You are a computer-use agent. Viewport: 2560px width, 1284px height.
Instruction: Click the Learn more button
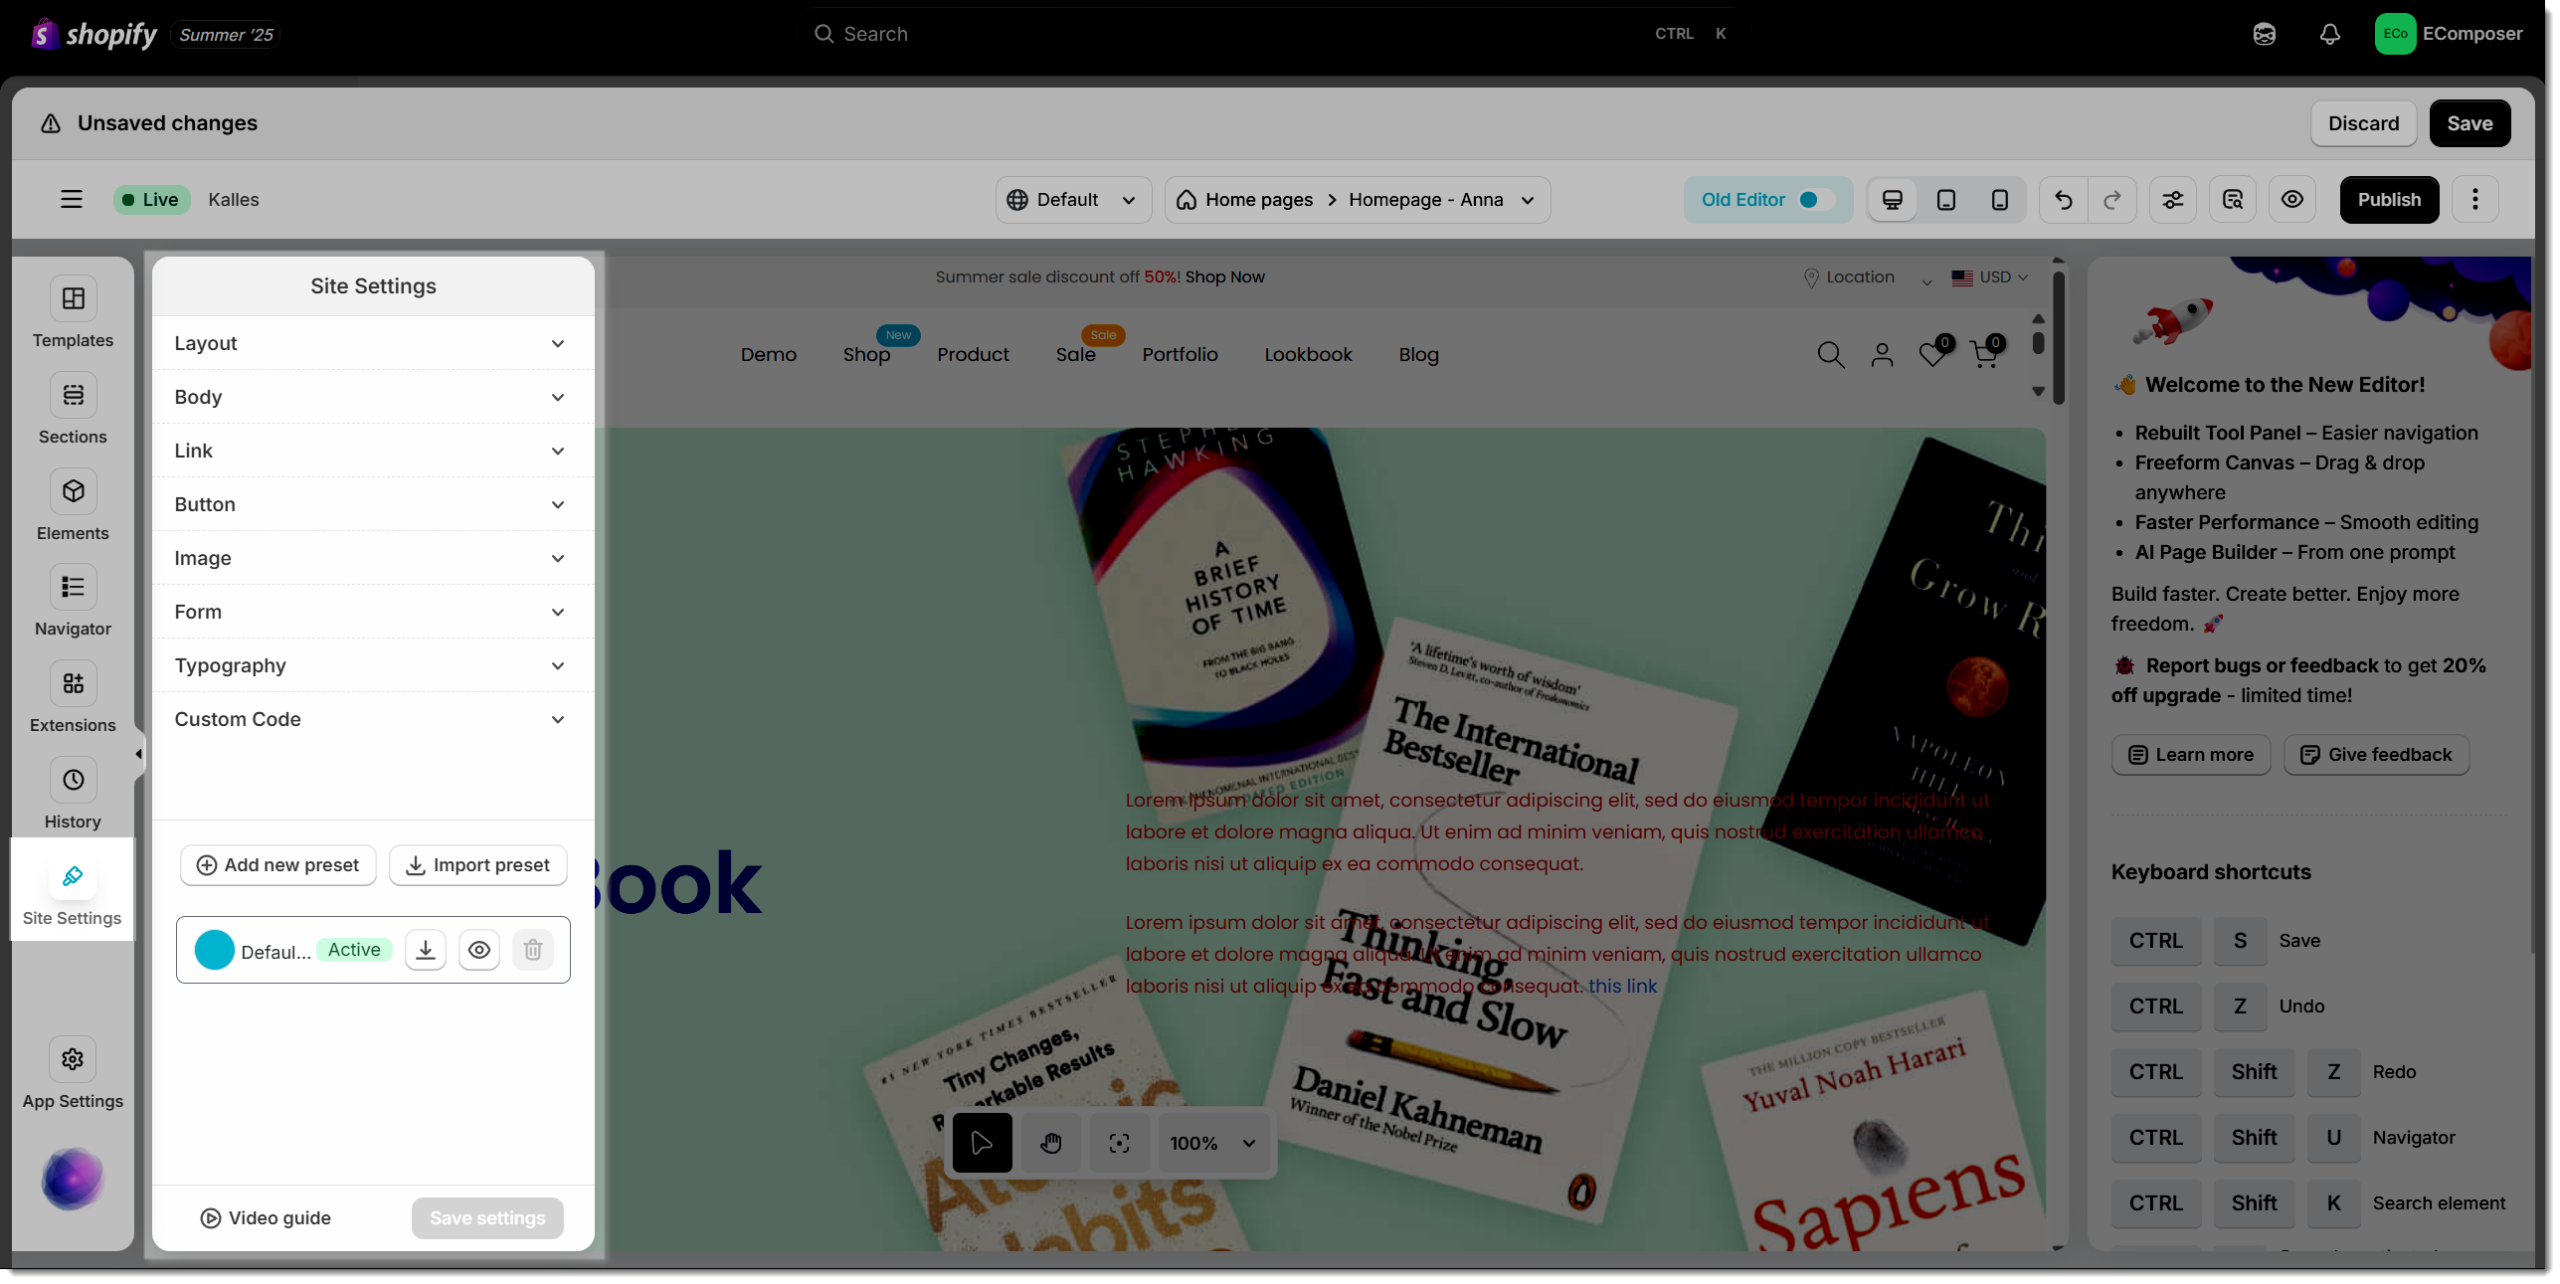coord(2191,756)
